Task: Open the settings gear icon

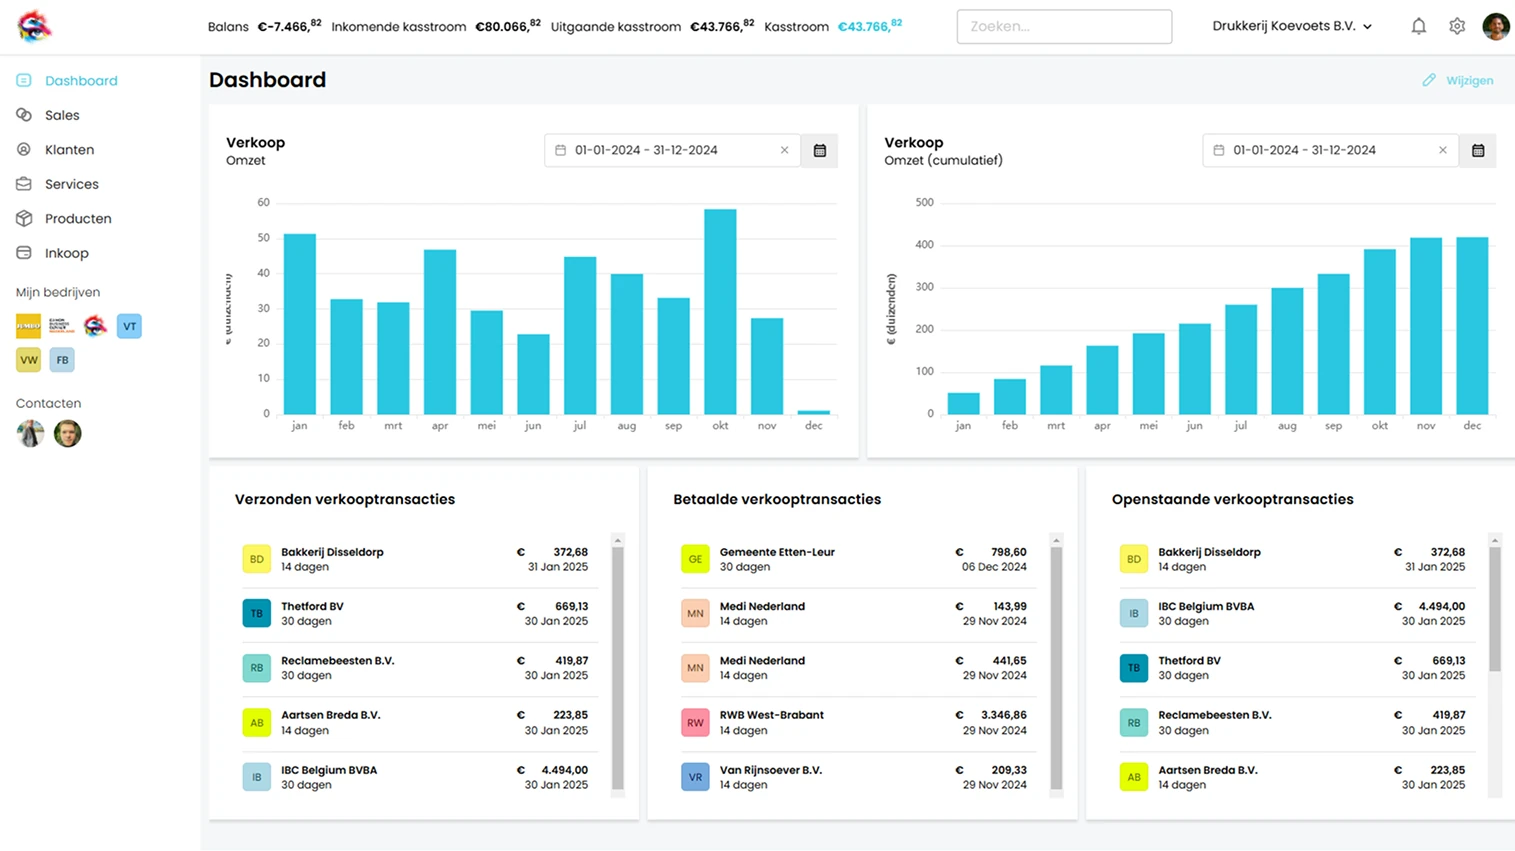Action: [x=1457, y=27]
